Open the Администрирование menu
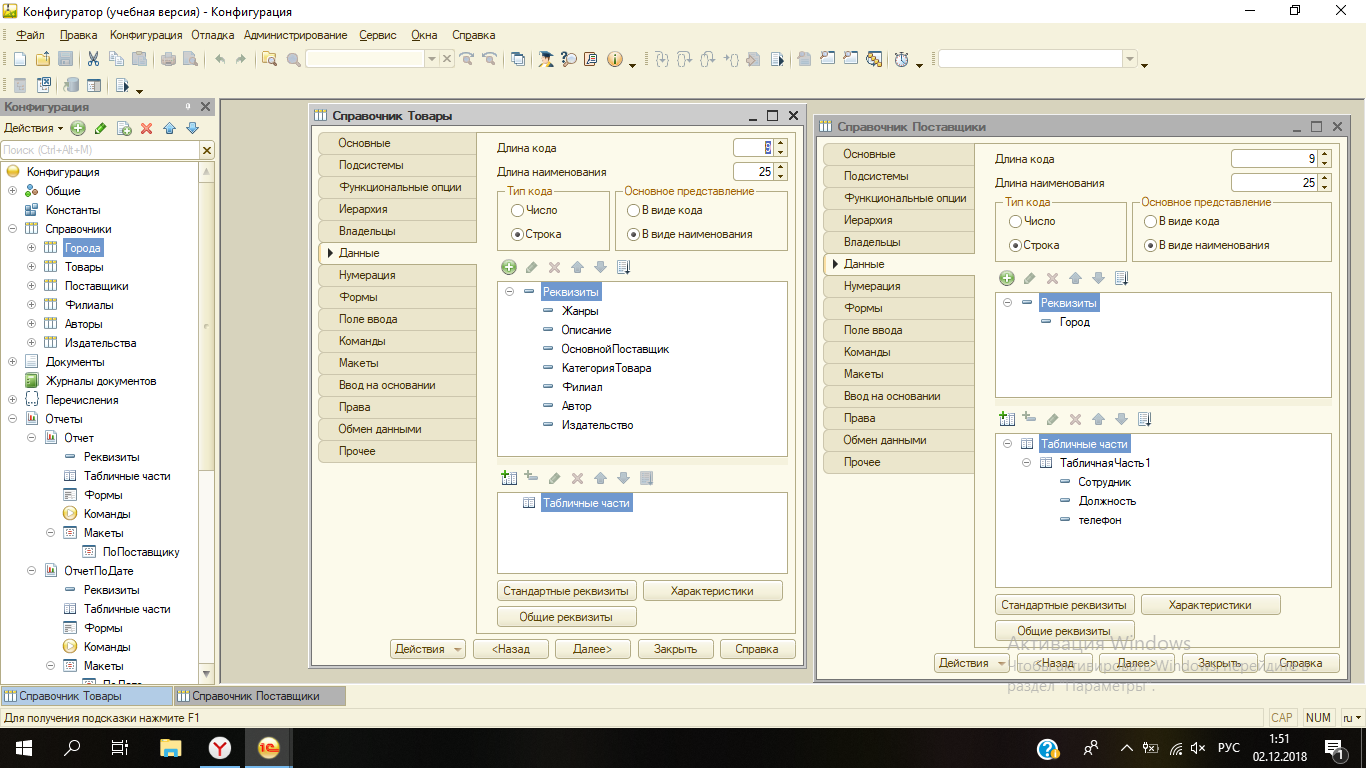Viewport: 1366px width, 768px height. click(295, 35)
